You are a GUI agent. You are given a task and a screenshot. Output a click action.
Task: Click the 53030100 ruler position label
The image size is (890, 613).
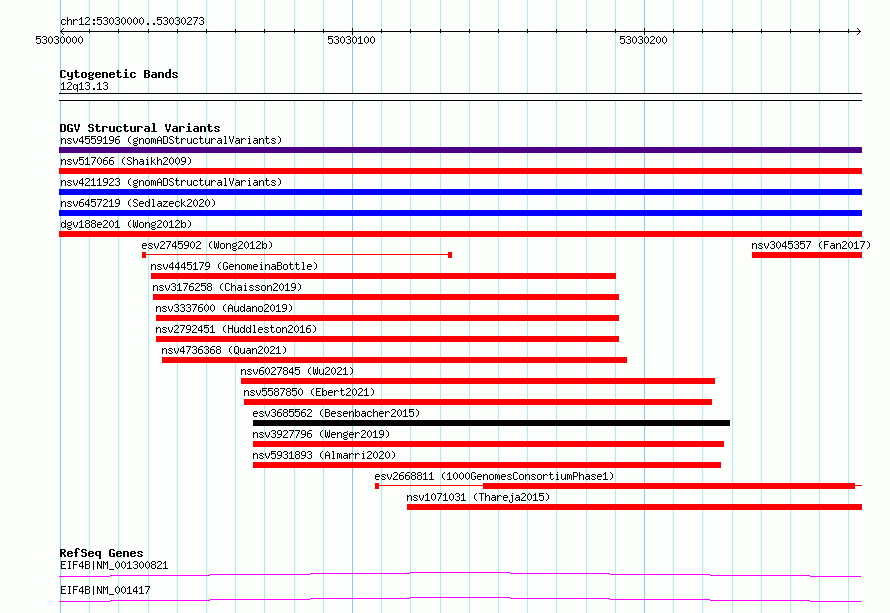click(351, 40)
